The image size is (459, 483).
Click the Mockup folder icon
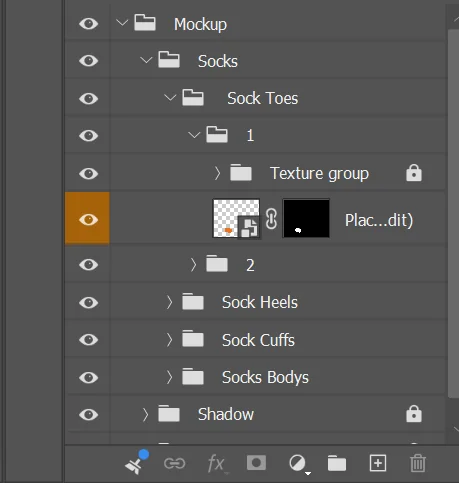coord(145,23)
